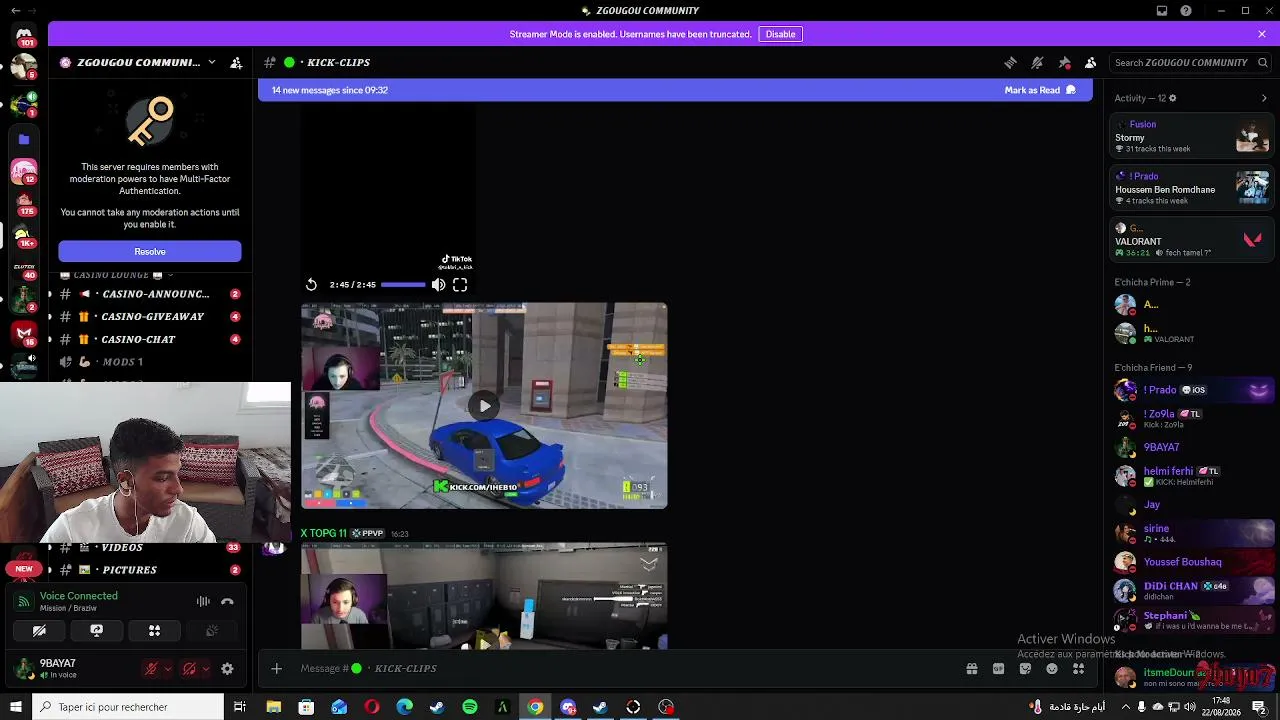Toggle the member list icon

point(1091,62)
